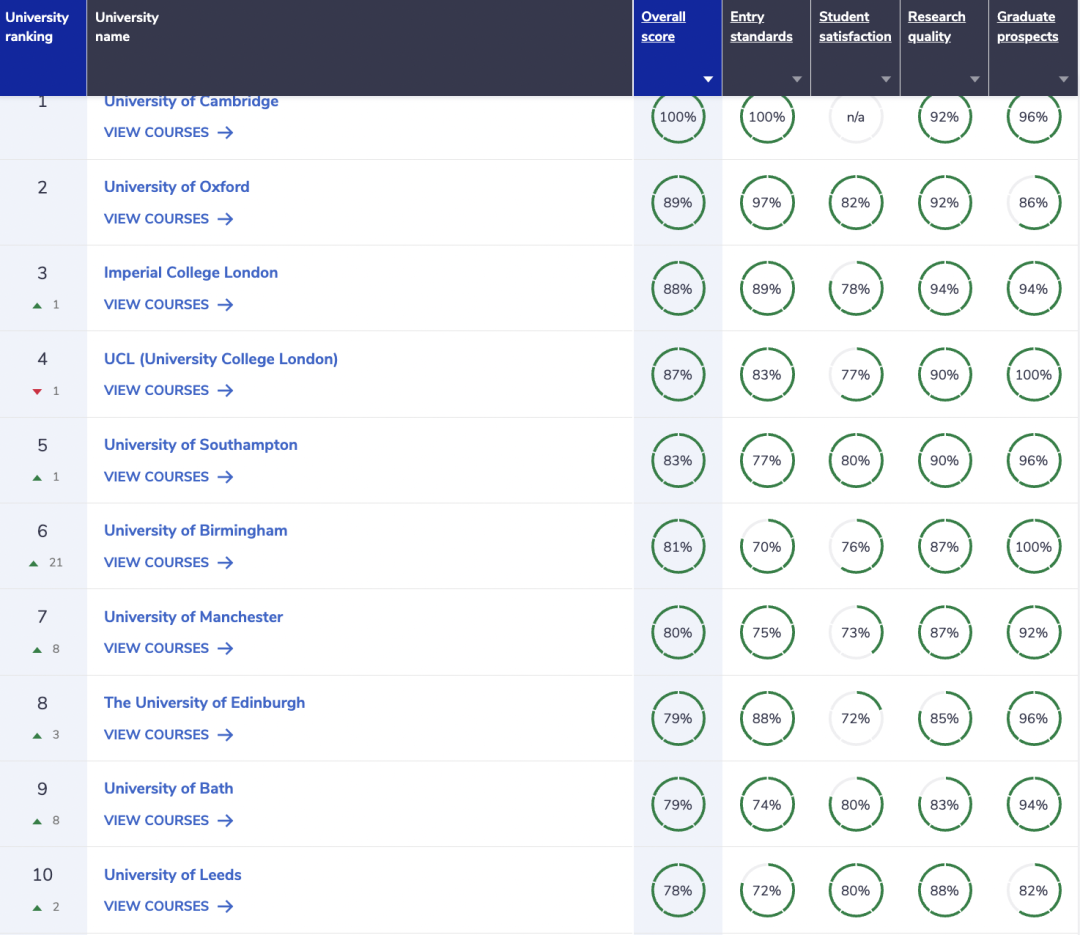The height and width of the screenshot is (935, 1080).
Task: Click Cambridge's n/a student satisfaction circle
Action: 855,117
